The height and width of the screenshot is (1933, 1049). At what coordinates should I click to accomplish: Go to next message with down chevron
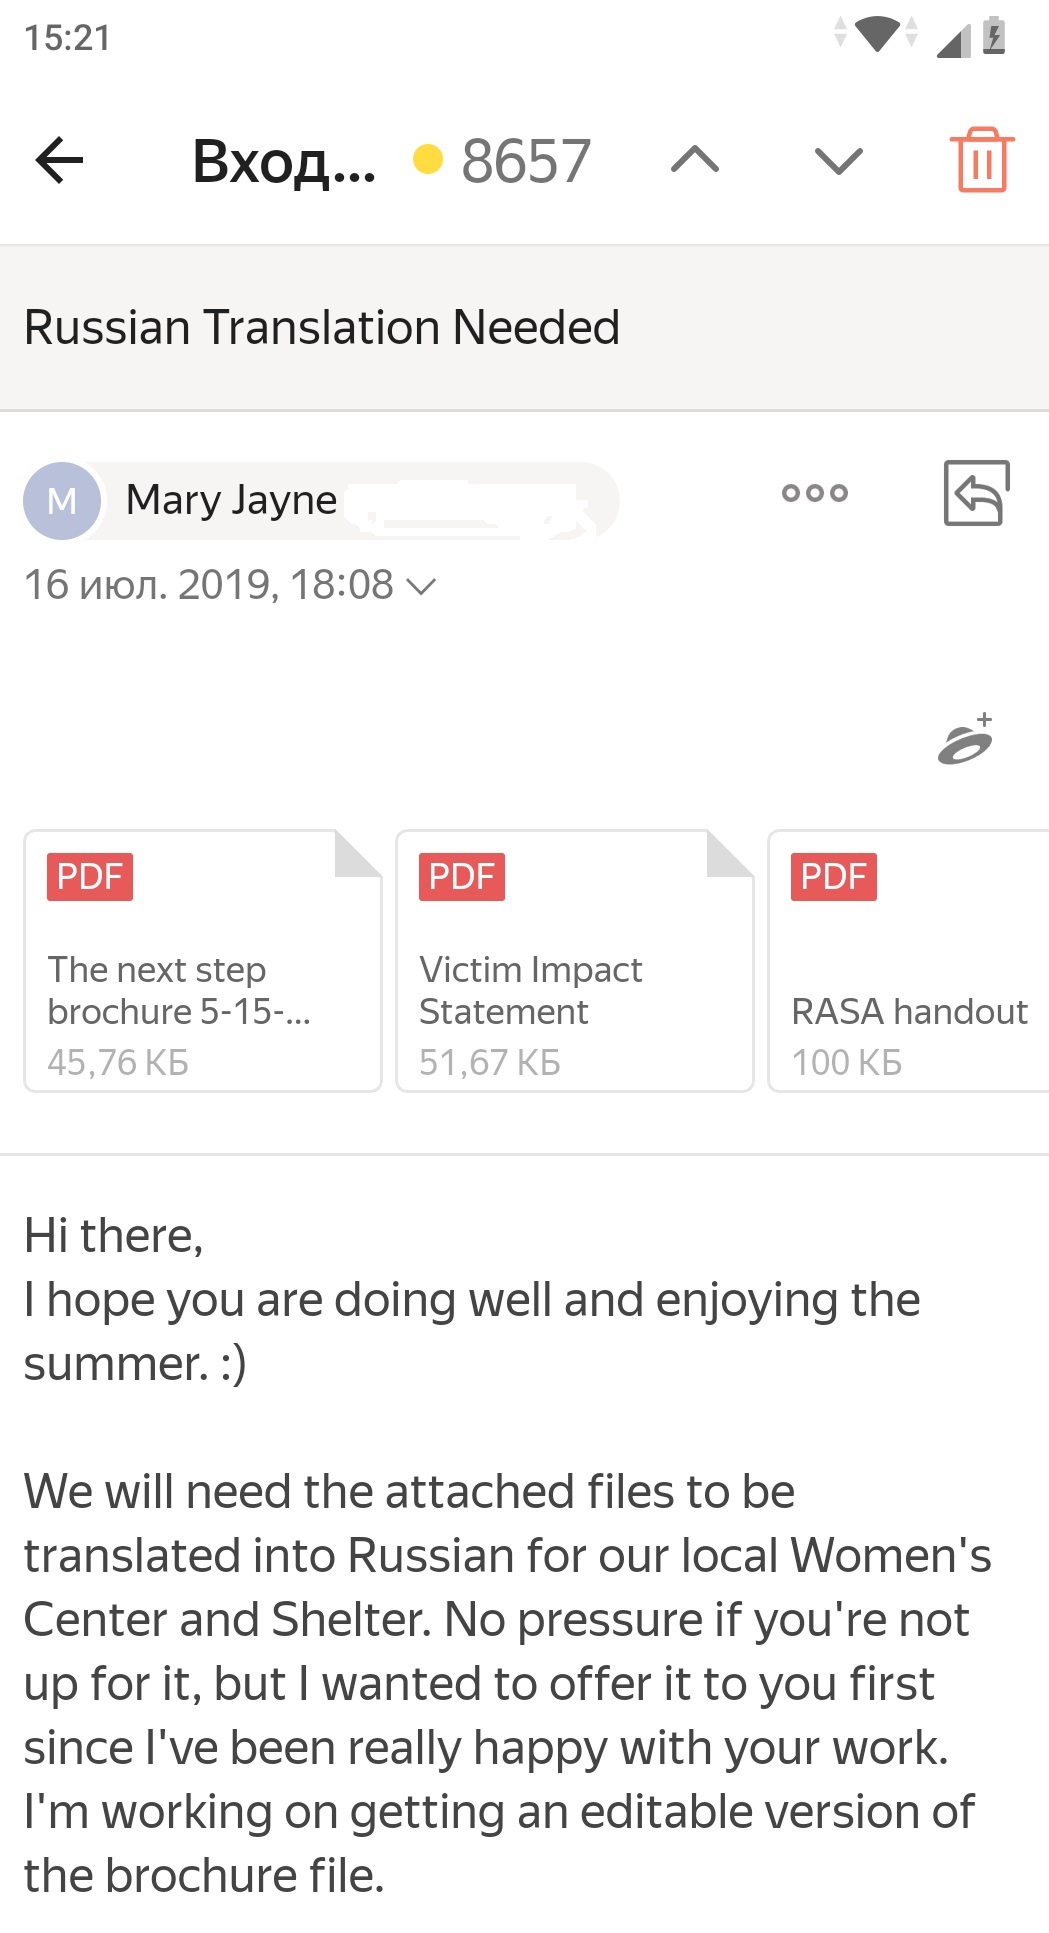click(x=838, y=160)
